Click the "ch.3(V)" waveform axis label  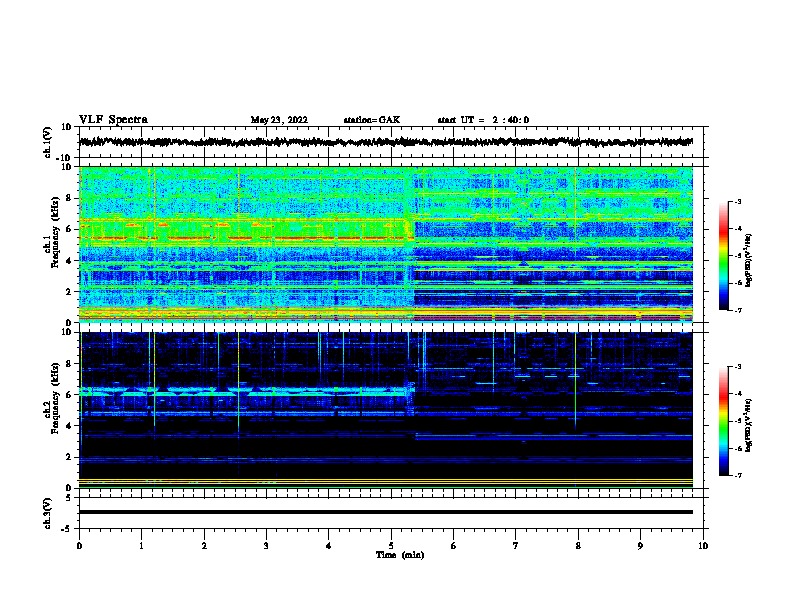tap(48, 513)
